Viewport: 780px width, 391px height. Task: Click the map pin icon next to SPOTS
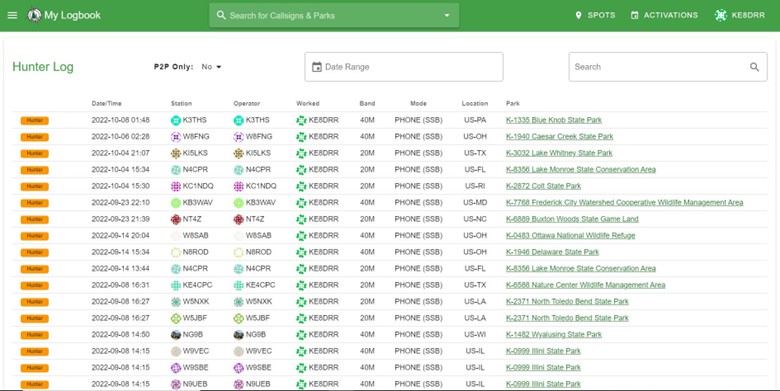[x=578, y=15]
